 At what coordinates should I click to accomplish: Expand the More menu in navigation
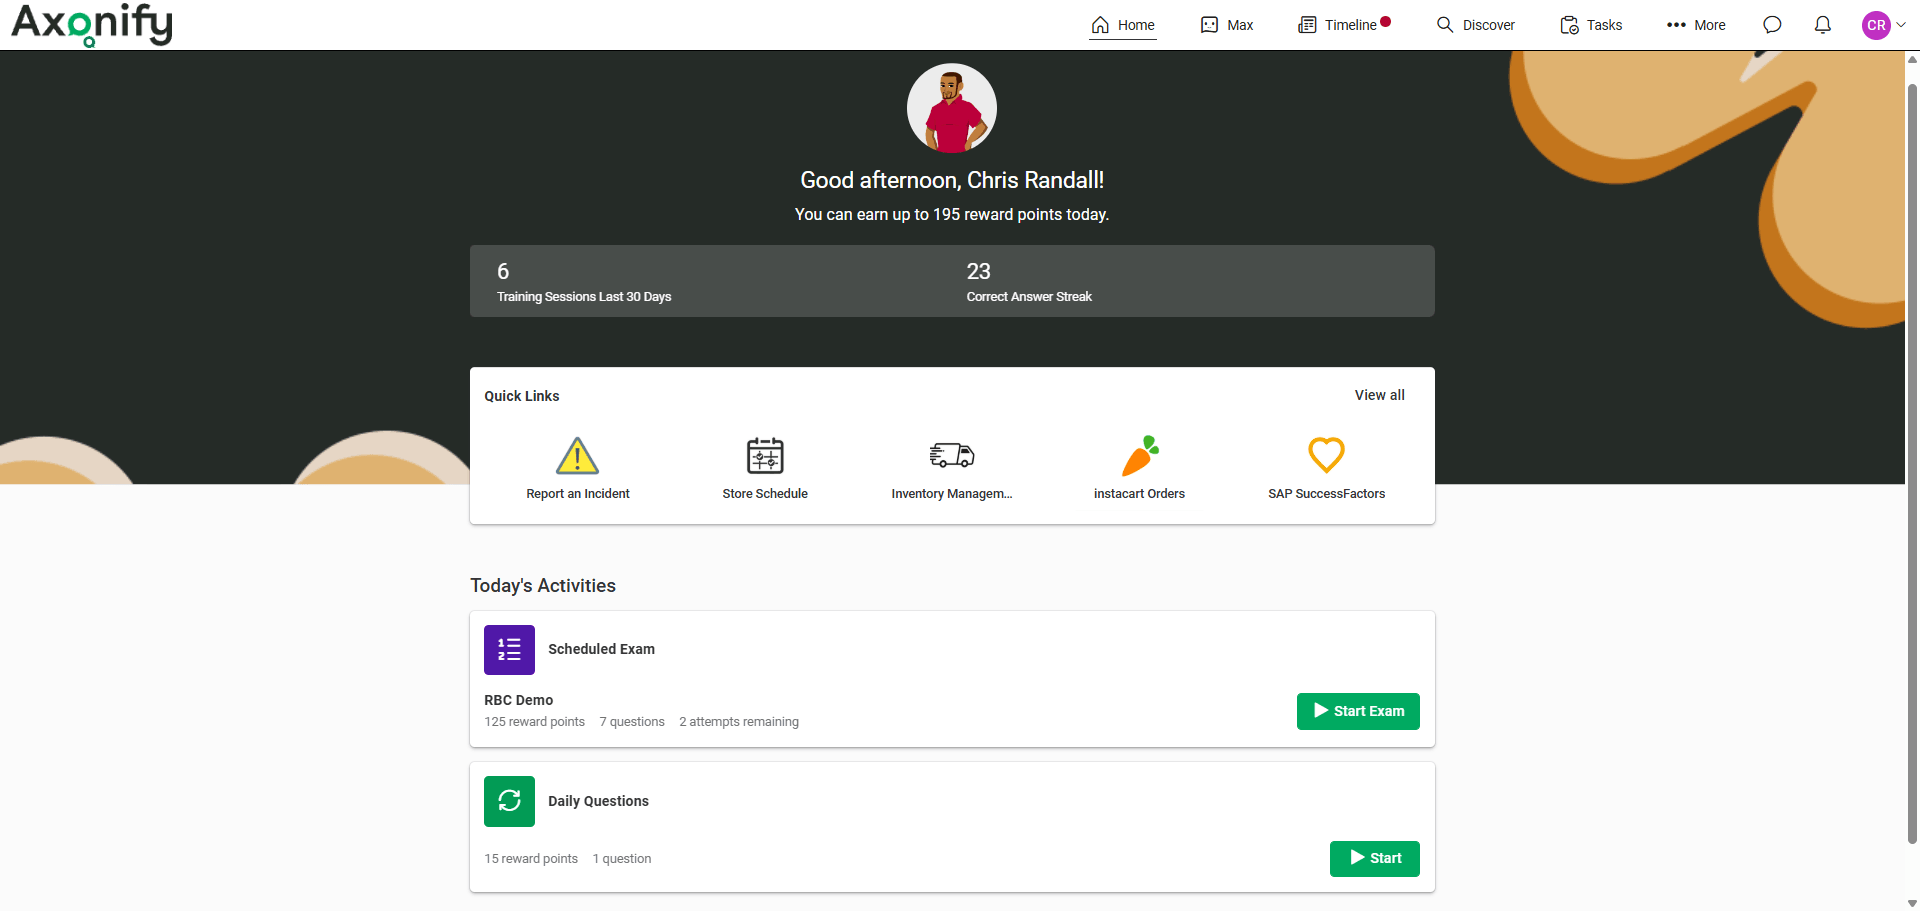1696,25
